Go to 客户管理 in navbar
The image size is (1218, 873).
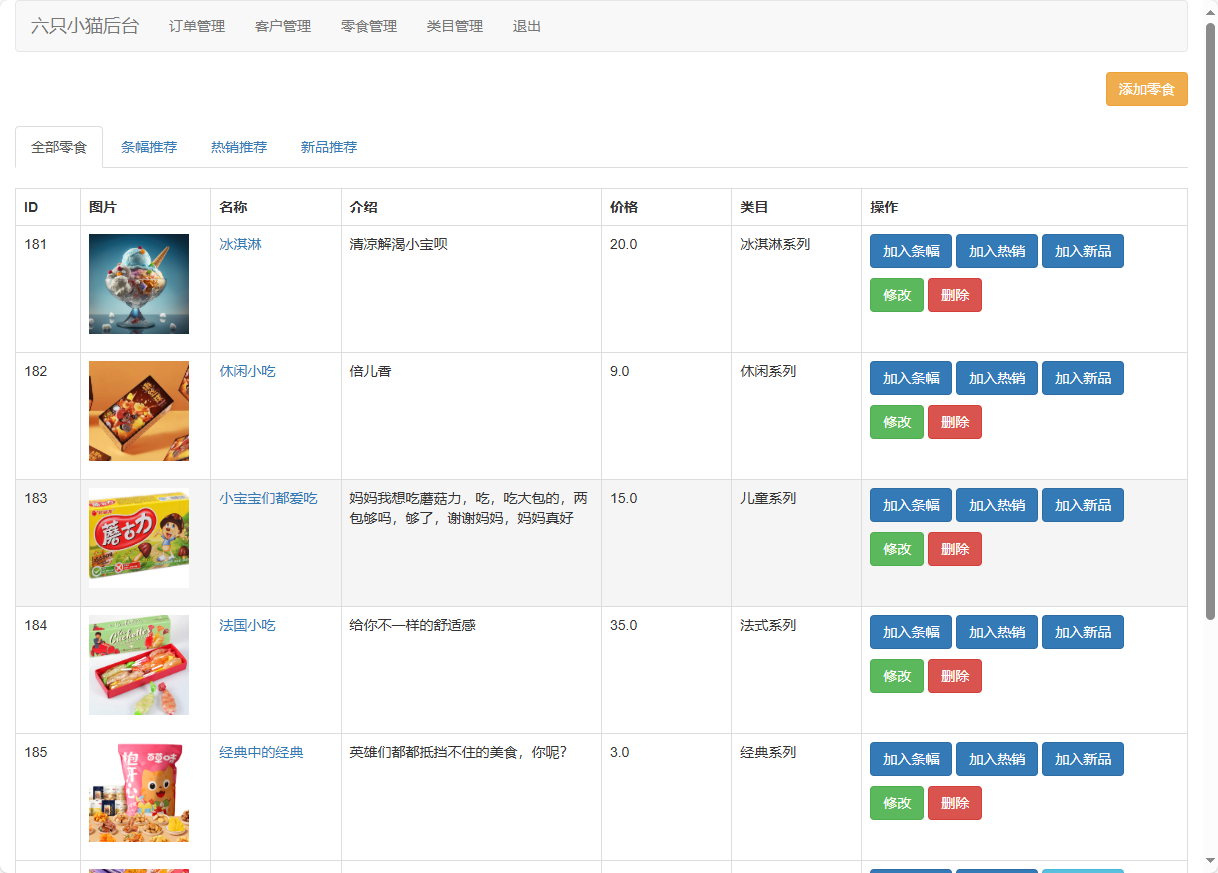point(283,27)
